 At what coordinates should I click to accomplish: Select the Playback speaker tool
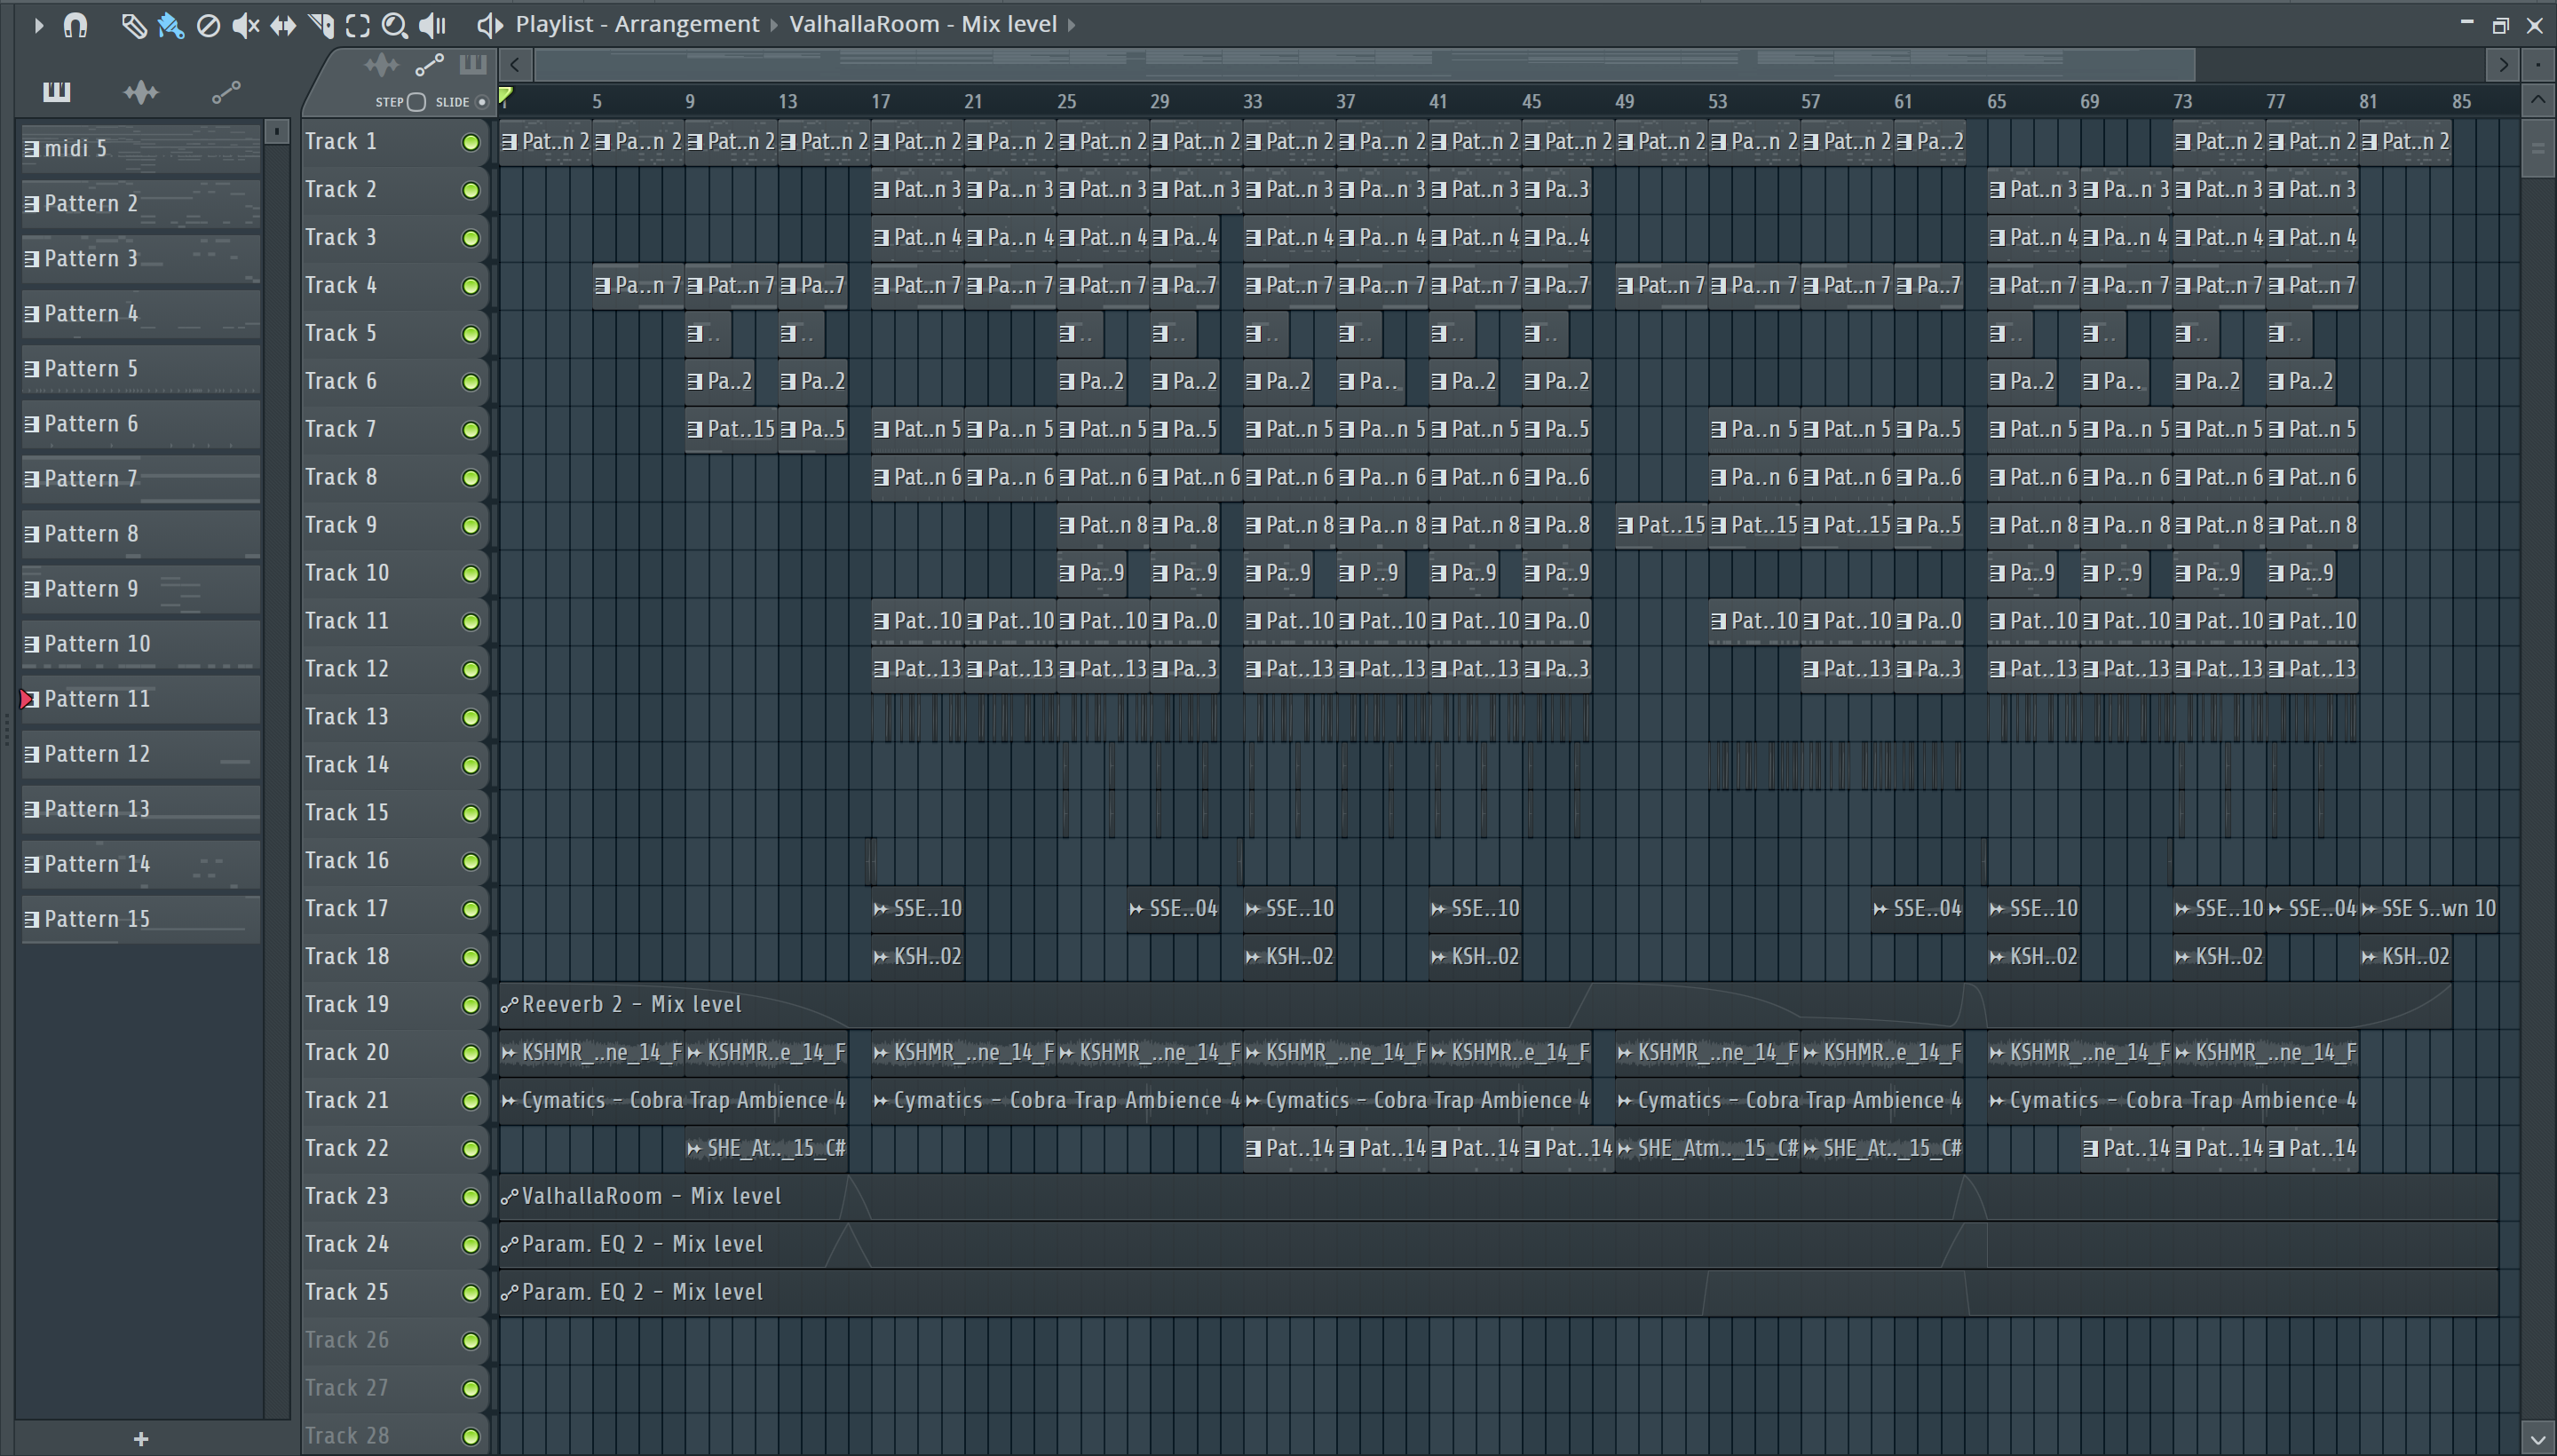[x=432, y=25]
